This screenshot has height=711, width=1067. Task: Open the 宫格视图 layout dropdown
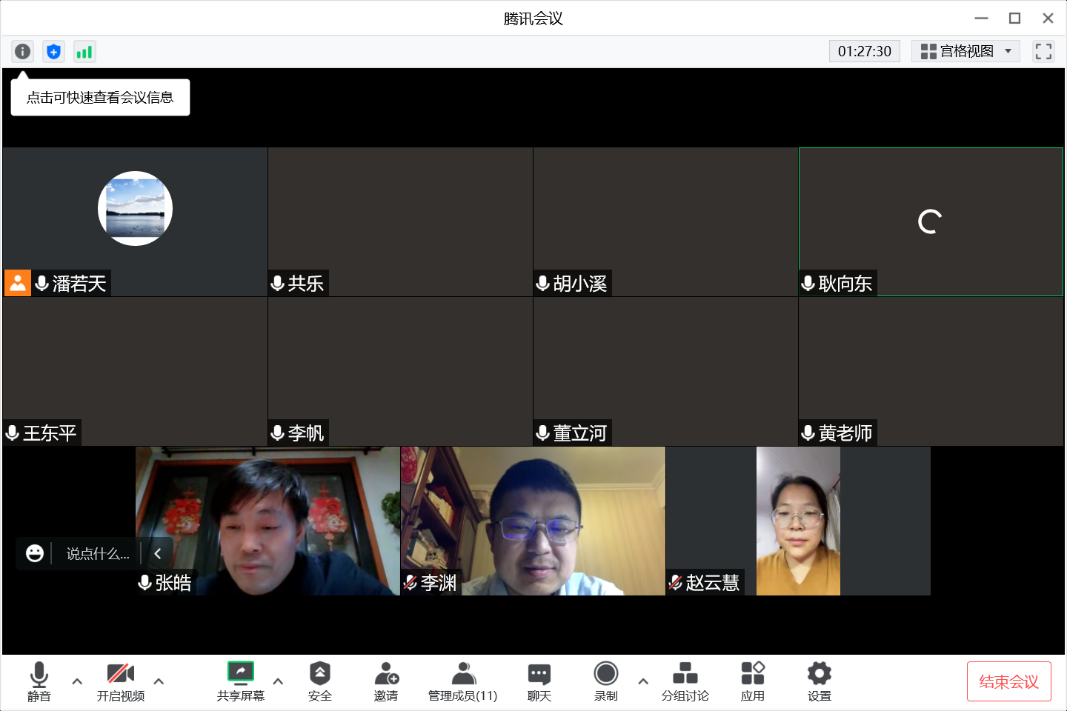coord(965,51)
